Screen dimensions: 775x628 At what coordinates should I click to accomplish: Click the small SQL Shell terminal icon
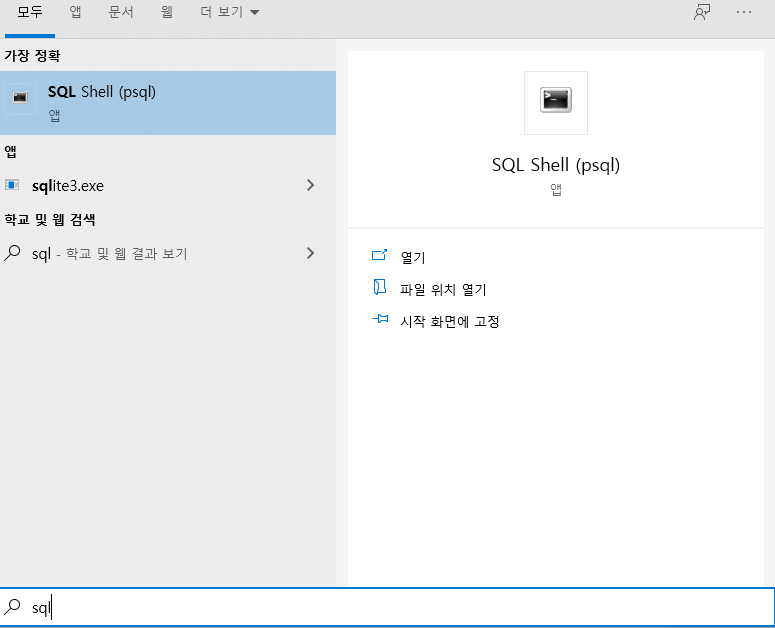pos(20,98)
